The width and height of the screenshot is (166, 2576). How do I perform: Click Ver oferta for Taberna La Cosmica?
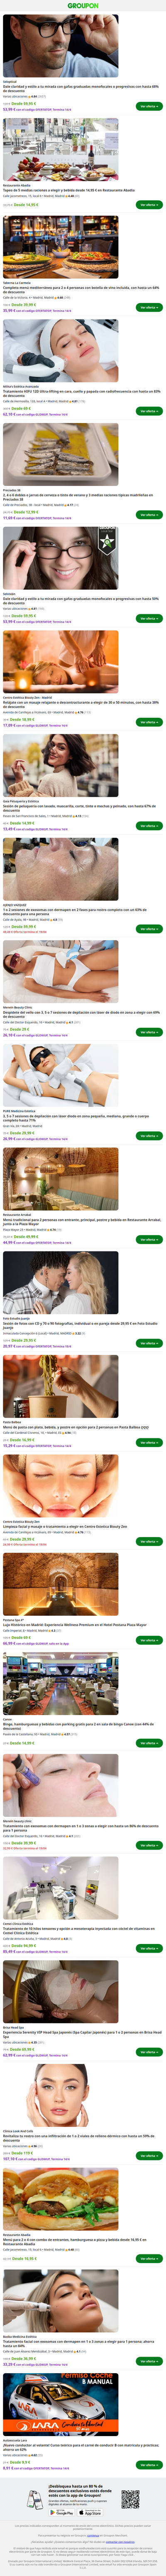click(x=149, y=308)
